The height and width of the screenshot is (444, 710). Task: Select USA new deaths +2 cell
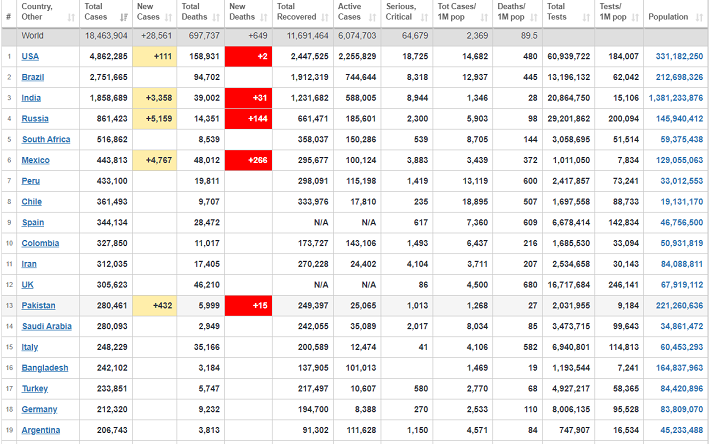[248, 57]
